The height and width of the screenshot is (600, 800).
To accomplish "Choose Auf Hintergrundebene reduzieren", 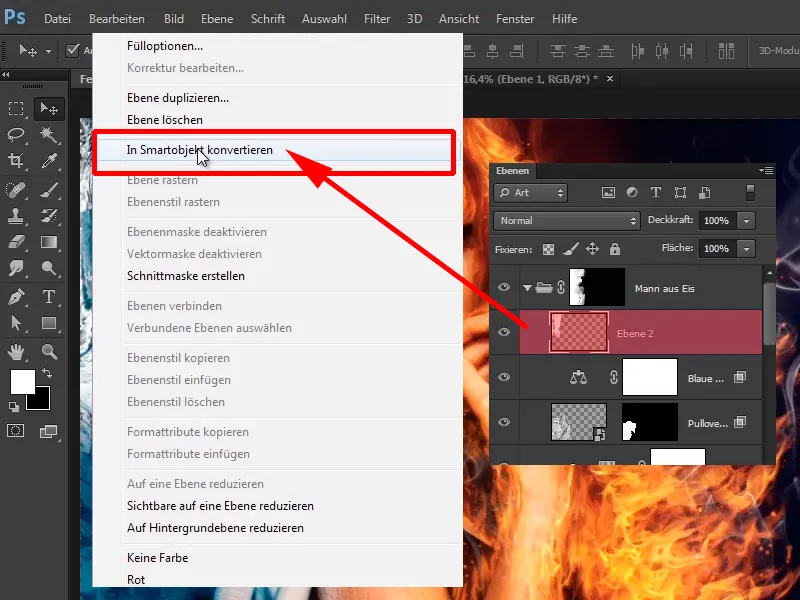I will point(215,528).
